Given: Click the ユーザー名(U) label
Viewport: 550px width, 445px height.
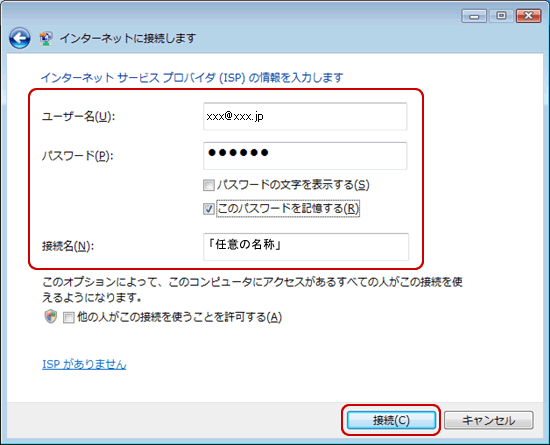Looking at the screenshot, I should (79, 116).
